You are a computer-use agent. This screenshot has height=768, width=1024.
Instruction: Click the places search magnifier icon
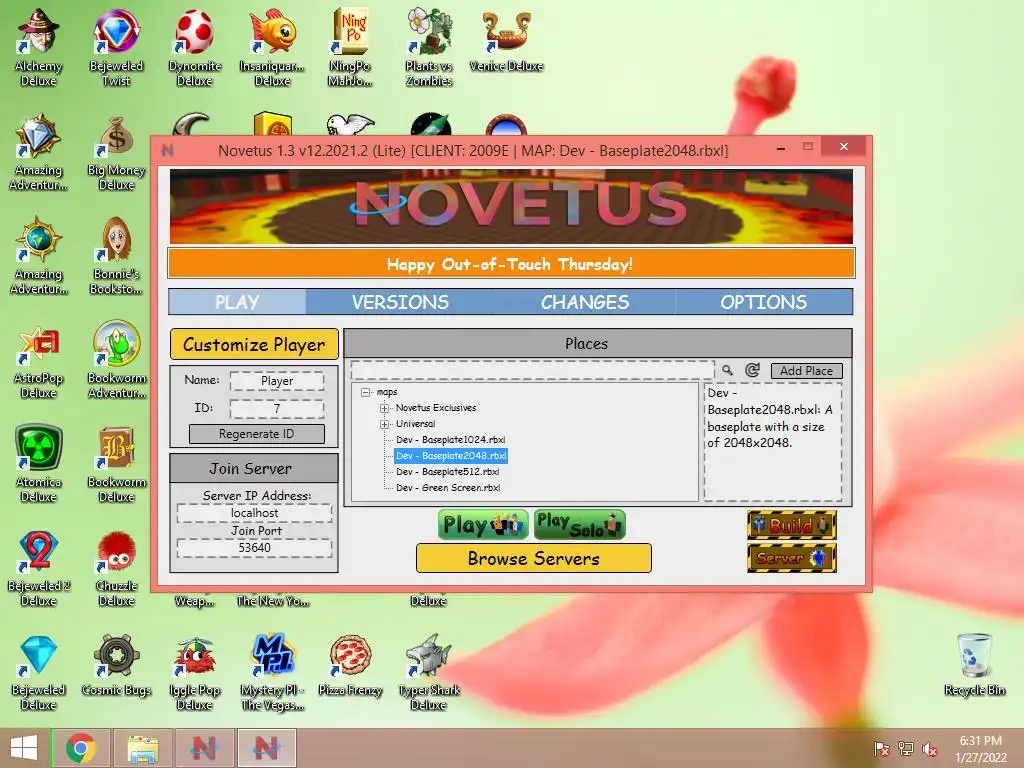click(x=728, y=370)
